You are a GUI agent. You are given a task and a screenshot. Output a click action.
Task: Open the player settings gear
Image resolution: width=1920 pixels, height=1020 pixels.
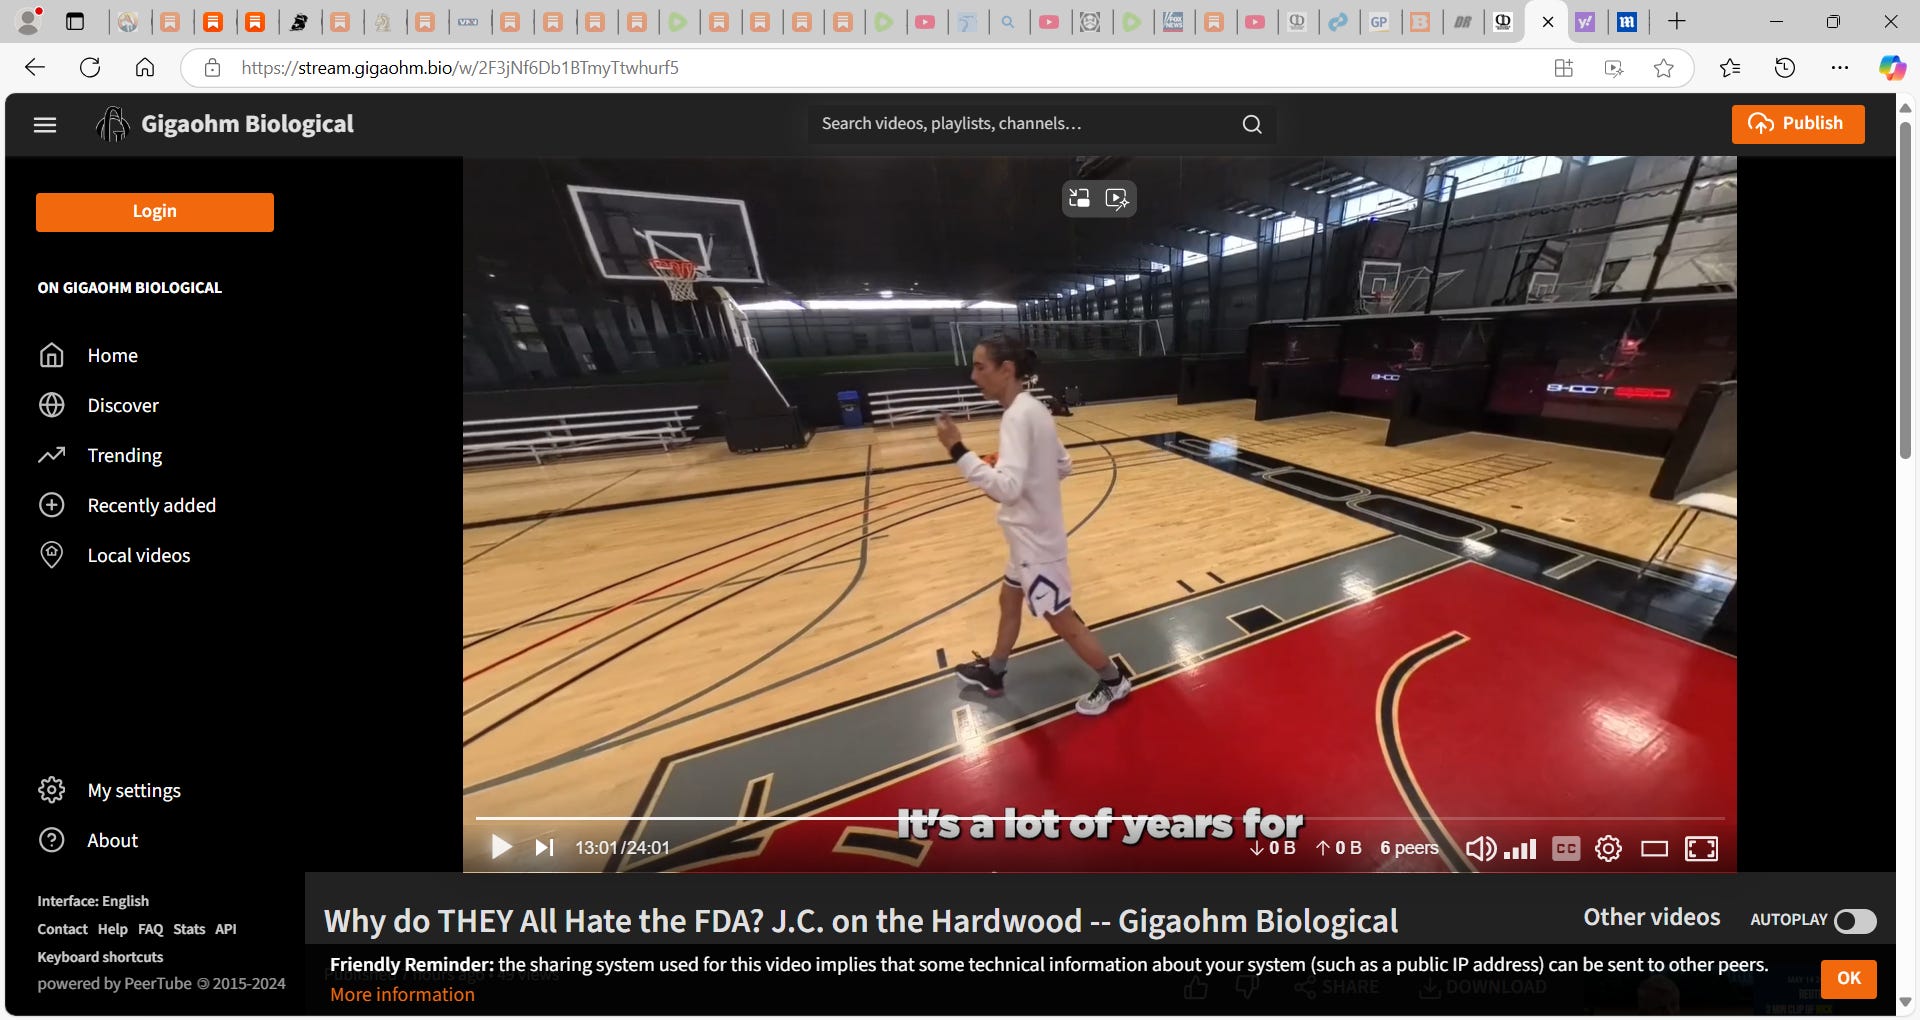pos(1608,849)
